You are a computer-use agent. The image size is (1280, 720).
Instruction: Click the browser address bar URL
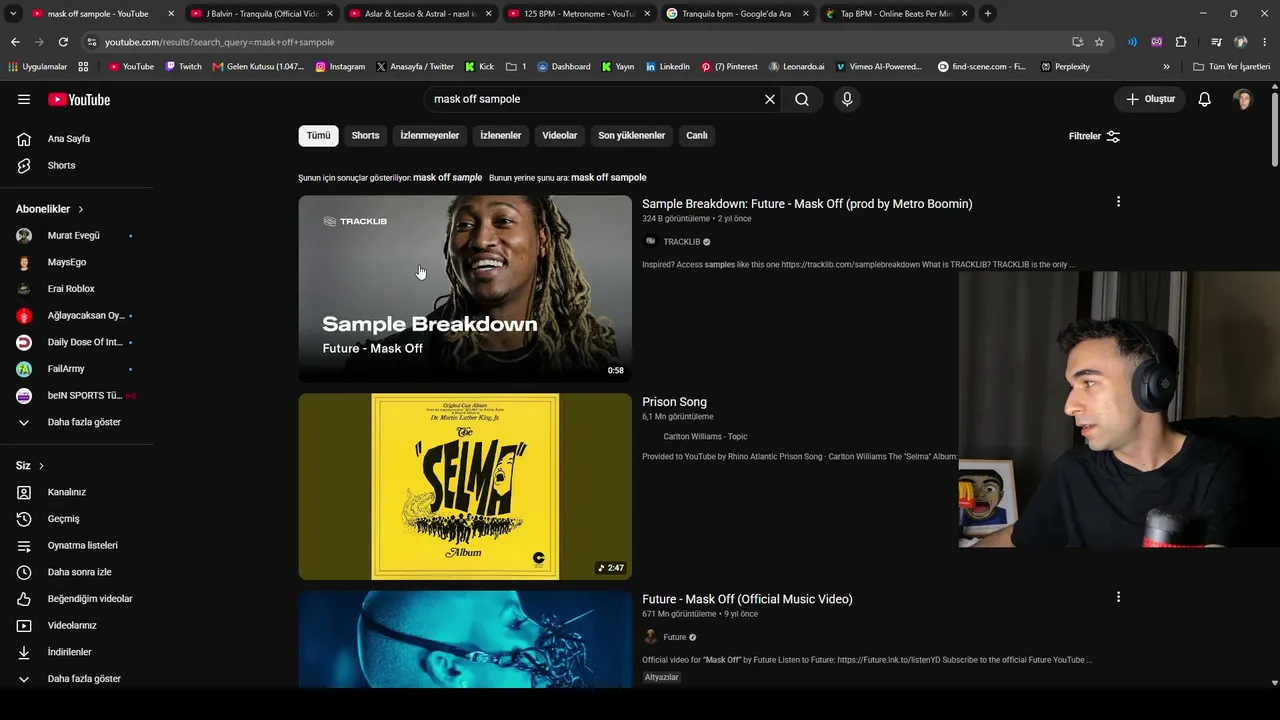point(219,42)
